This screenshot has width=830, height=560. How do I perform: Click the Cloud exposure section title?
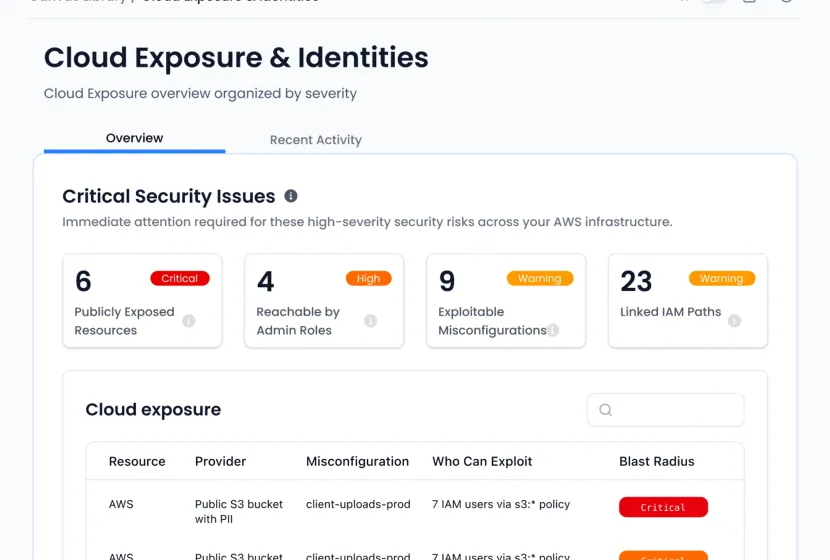pos(153,410)
